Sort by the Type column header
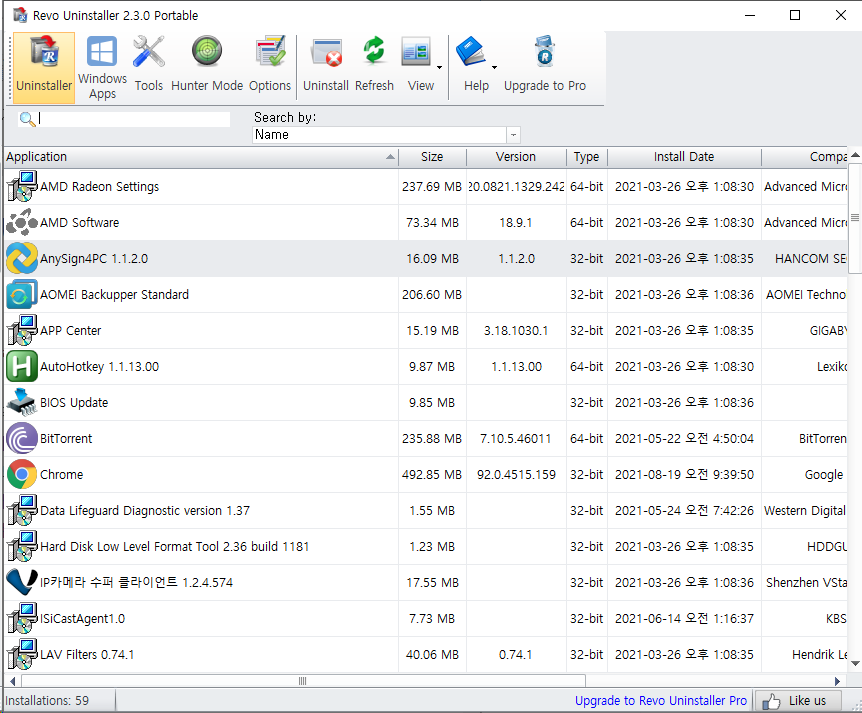Image resolution: width=862 pixels, height=713 pixels. point(587,157)
